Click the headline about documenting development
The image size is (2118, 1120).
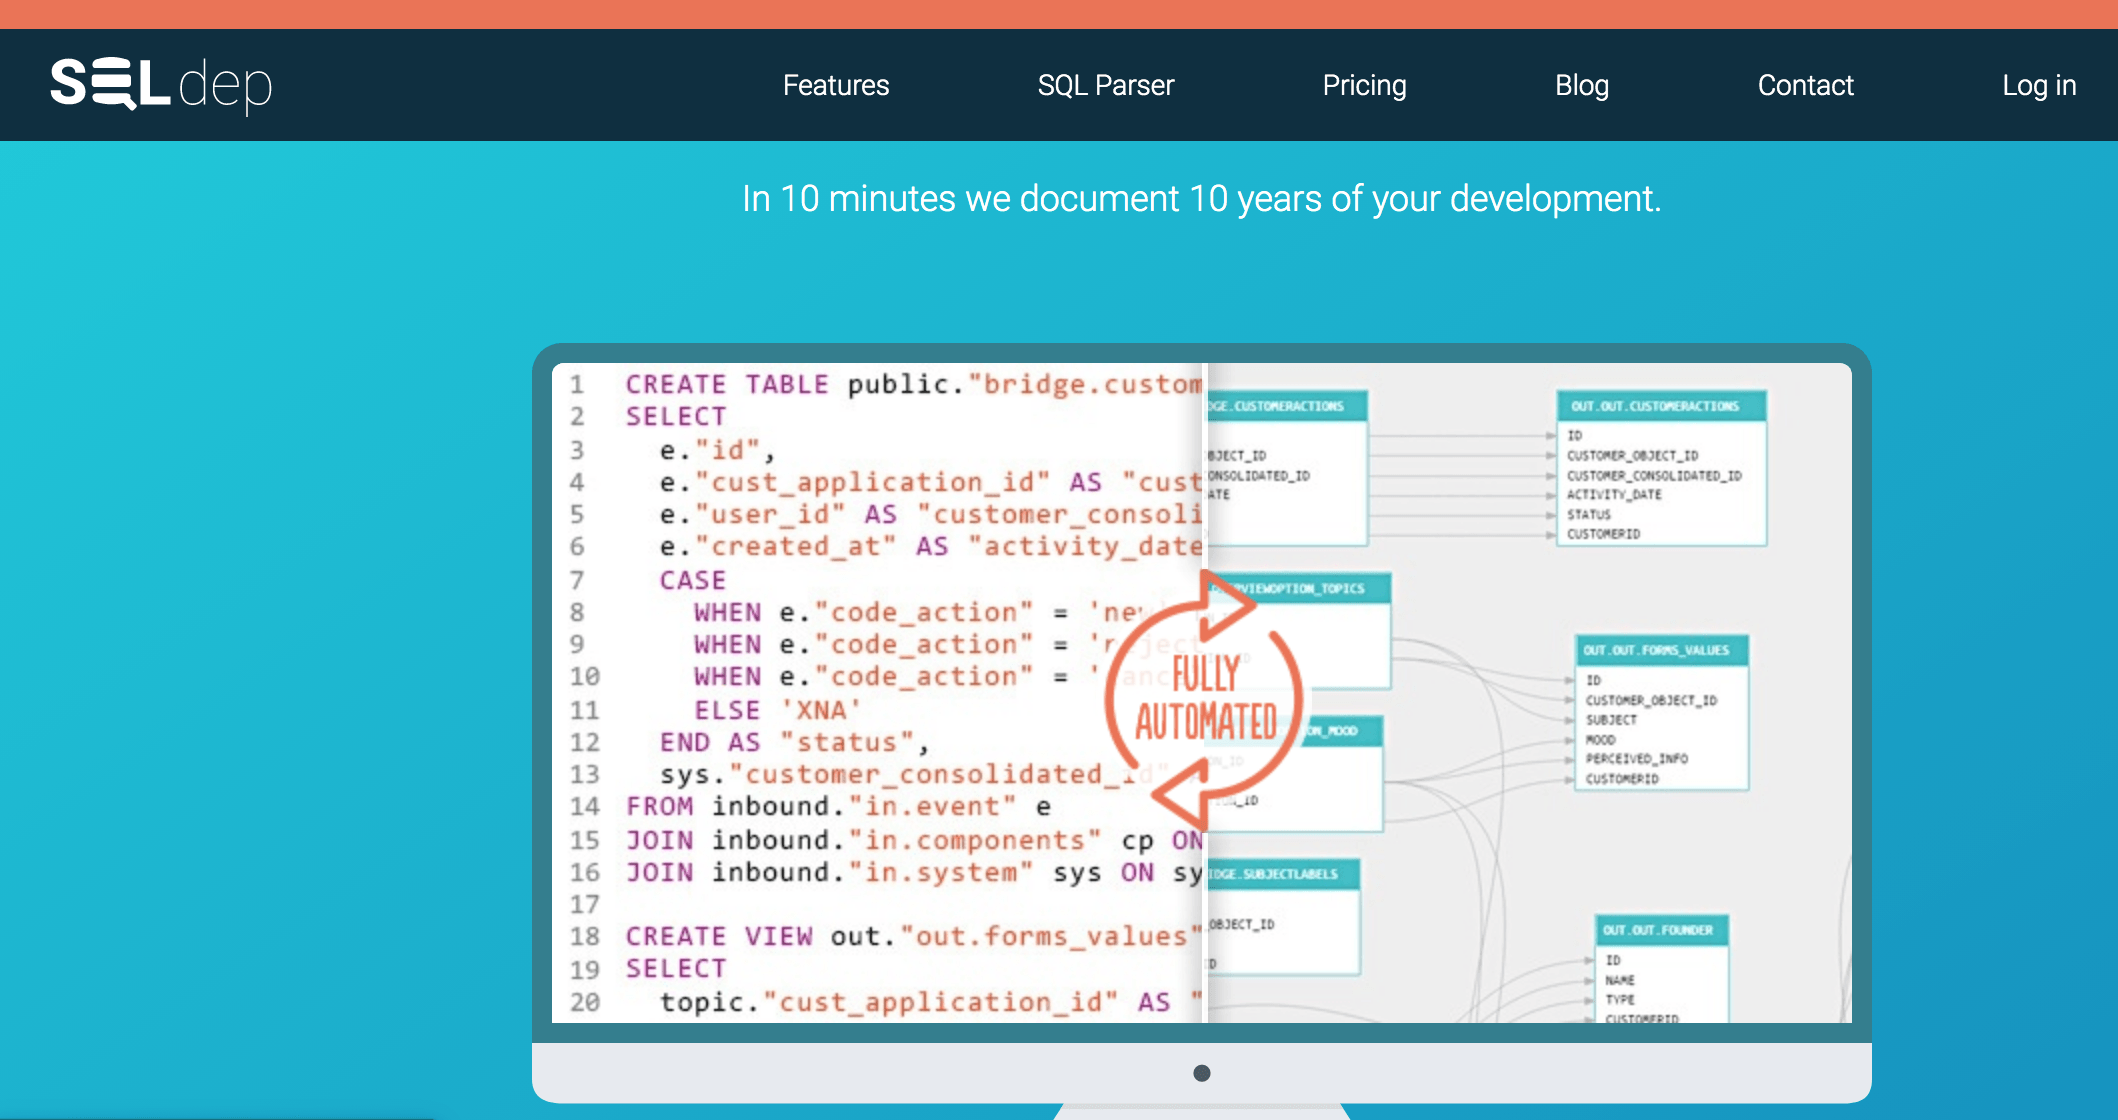coord(1200,199)
